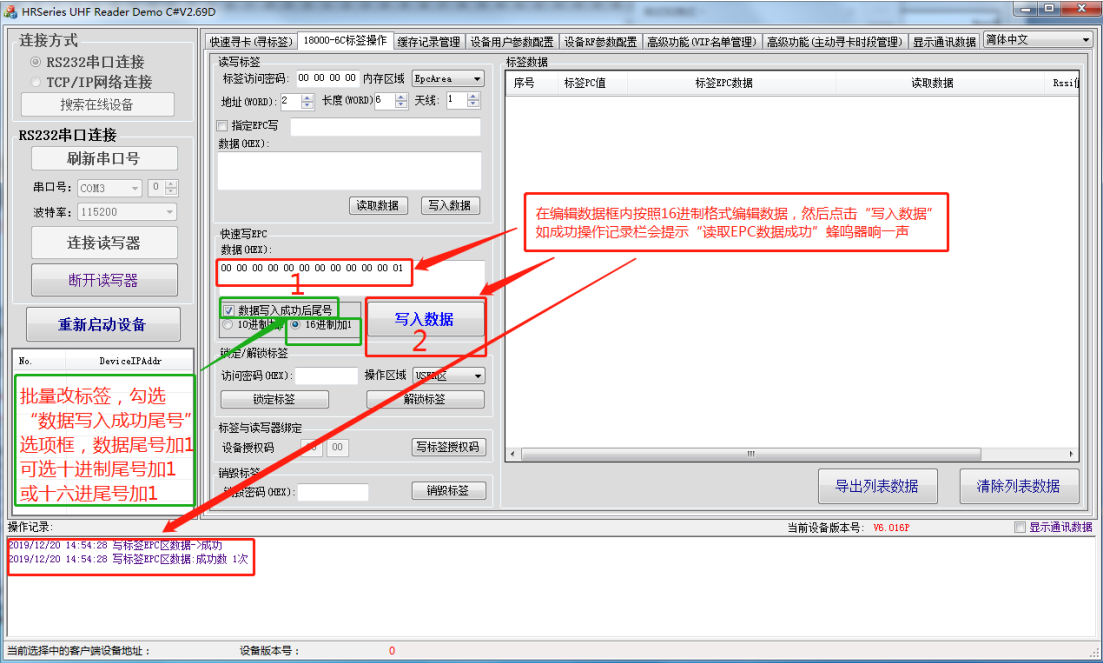Toggle the 数据写入成功后尾号 checkbox
The width and height of the screenshot is (1103, 663).
click(x=229, y=310)
